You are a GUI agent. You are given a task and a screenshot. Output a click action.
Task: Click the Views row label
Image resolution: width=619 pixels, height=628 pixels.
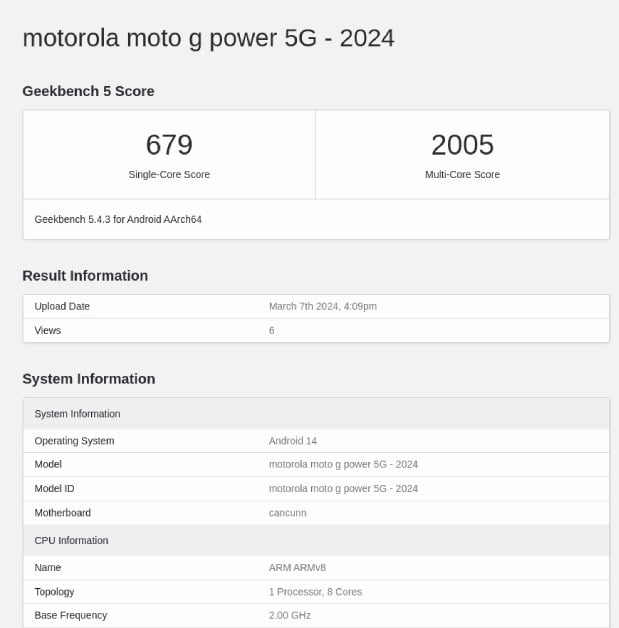coord(48,330)
